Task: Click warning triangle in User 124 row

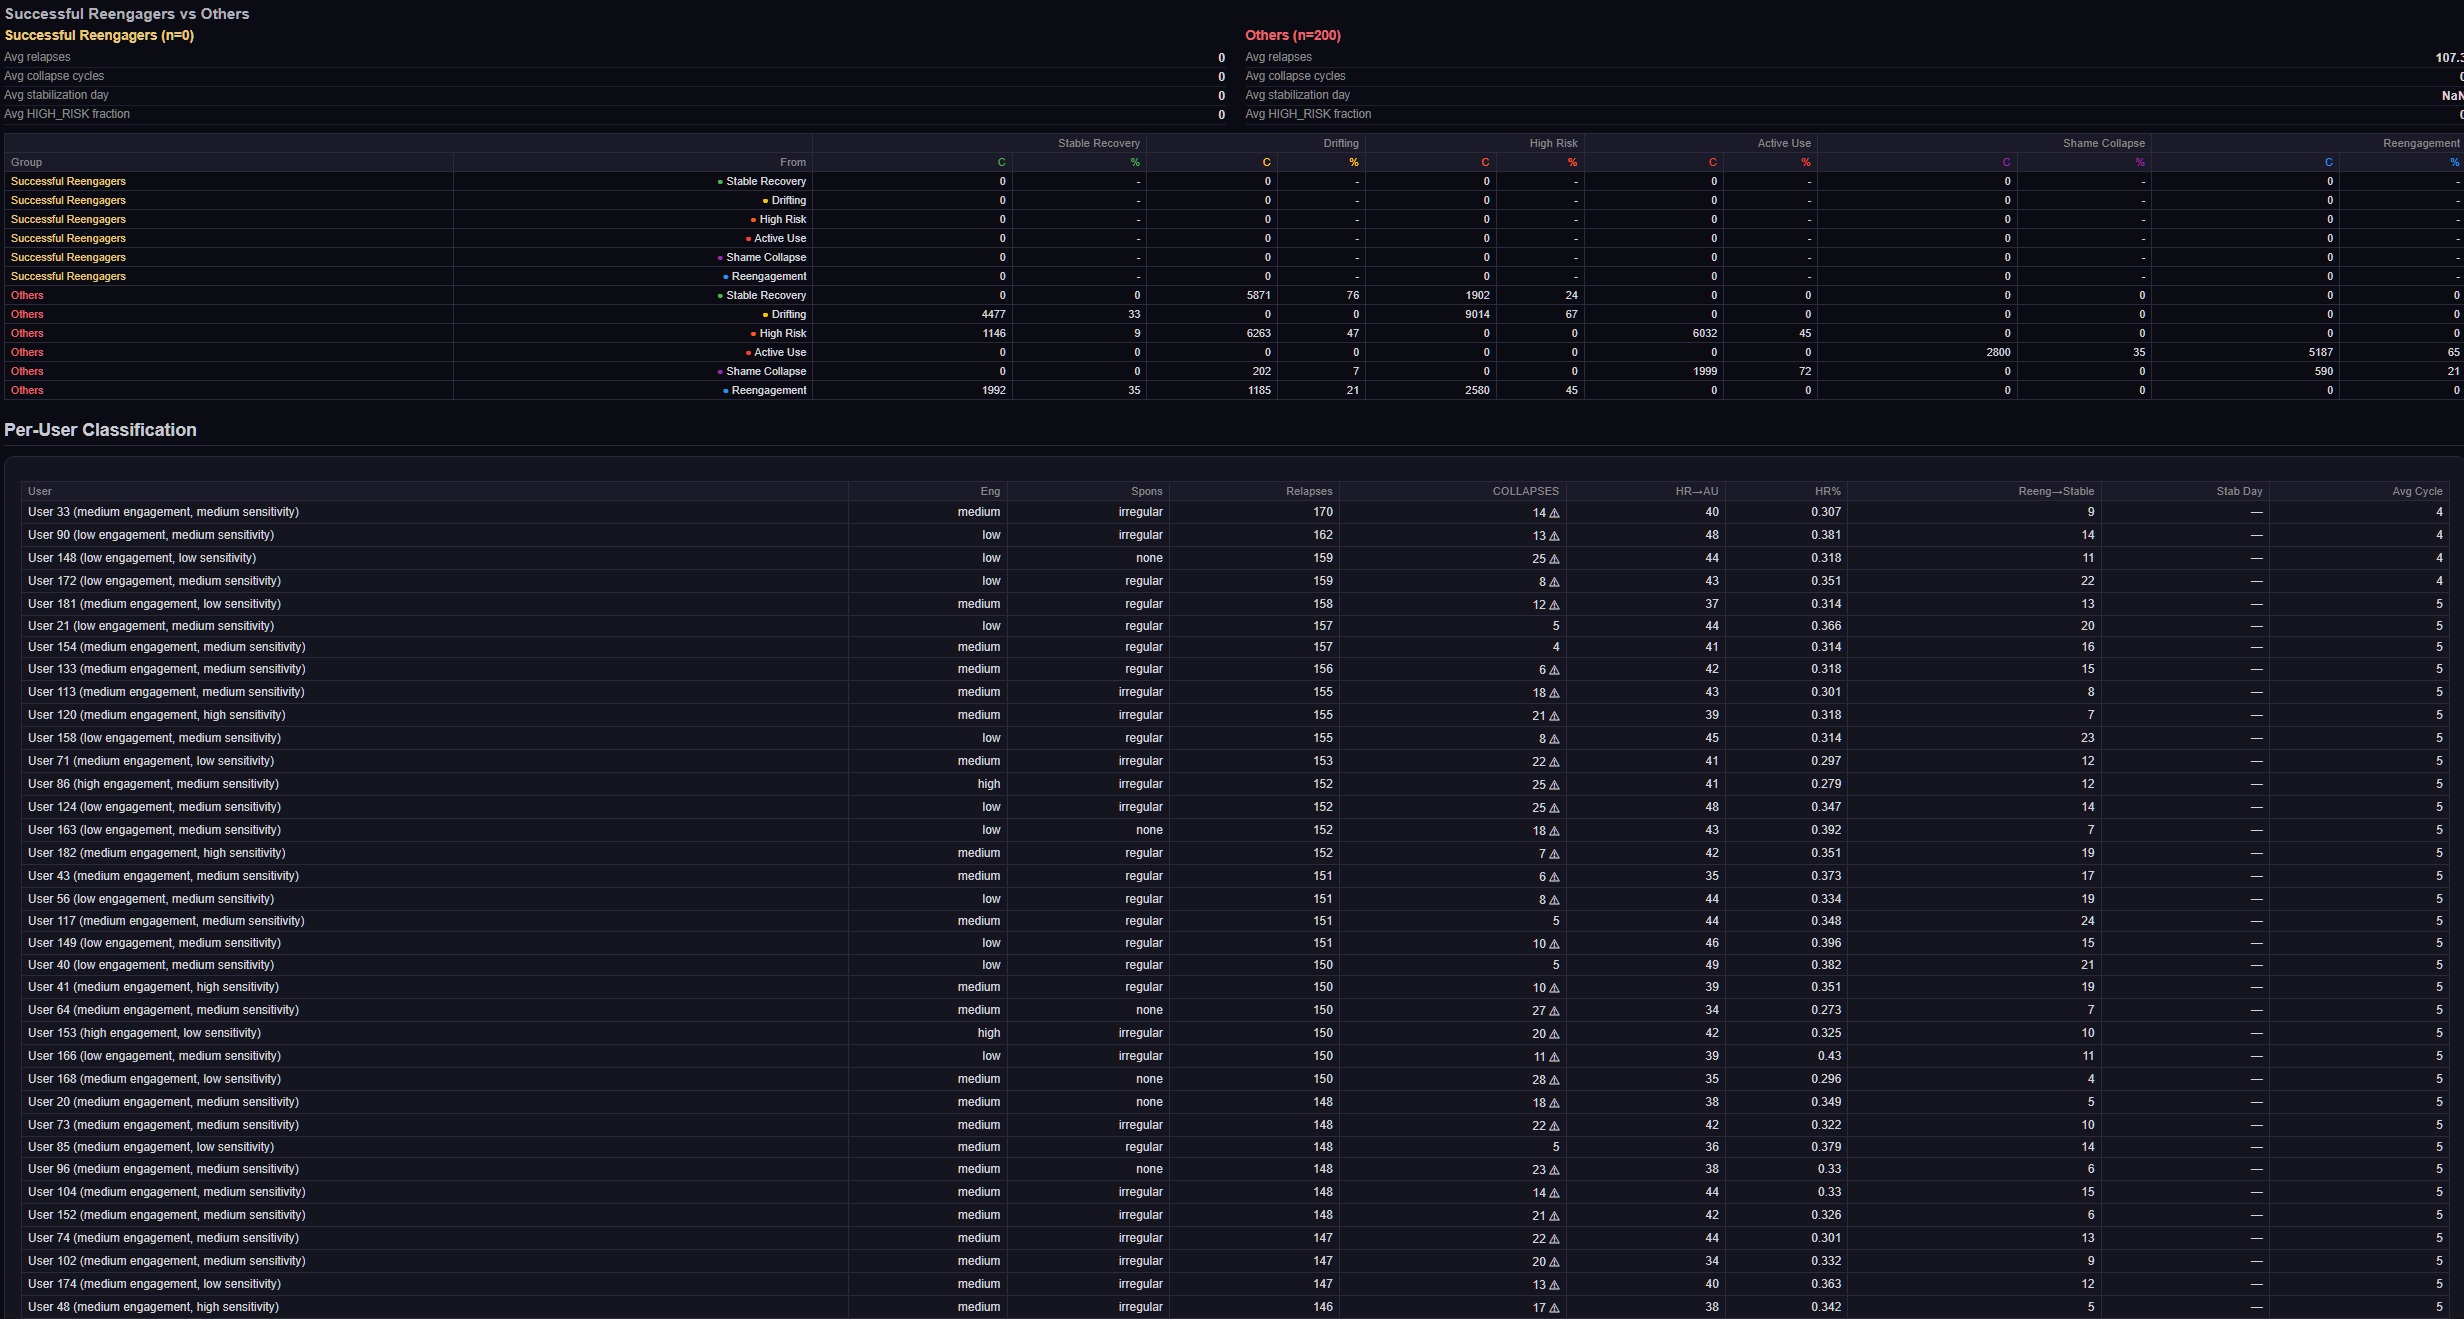Action: (x=1554, y=808)
